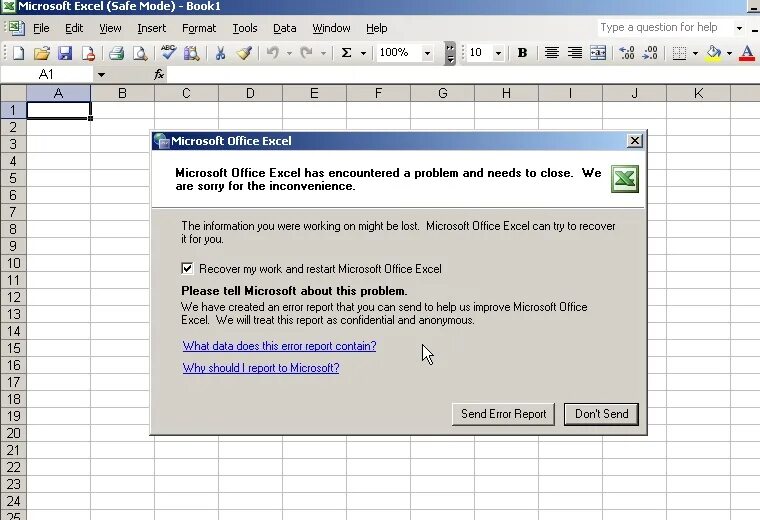
Task: Open Print Preview magnifier icon
Action: 140,53
